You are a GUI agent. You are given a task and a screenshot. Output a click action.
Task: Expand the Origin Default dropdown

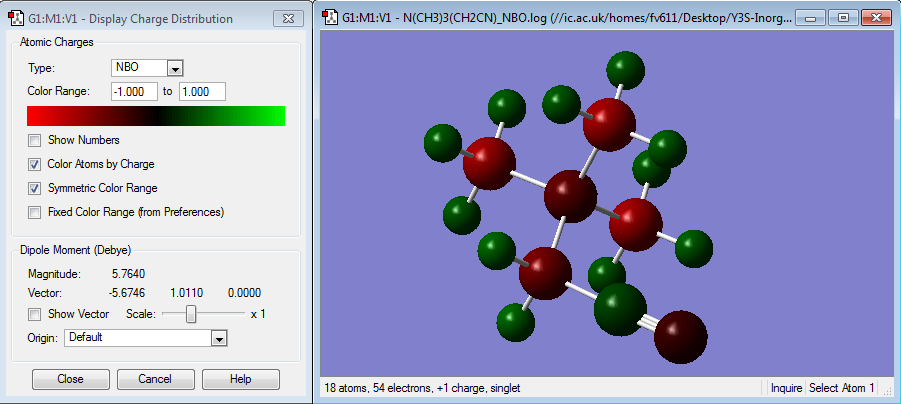point(218,338)
